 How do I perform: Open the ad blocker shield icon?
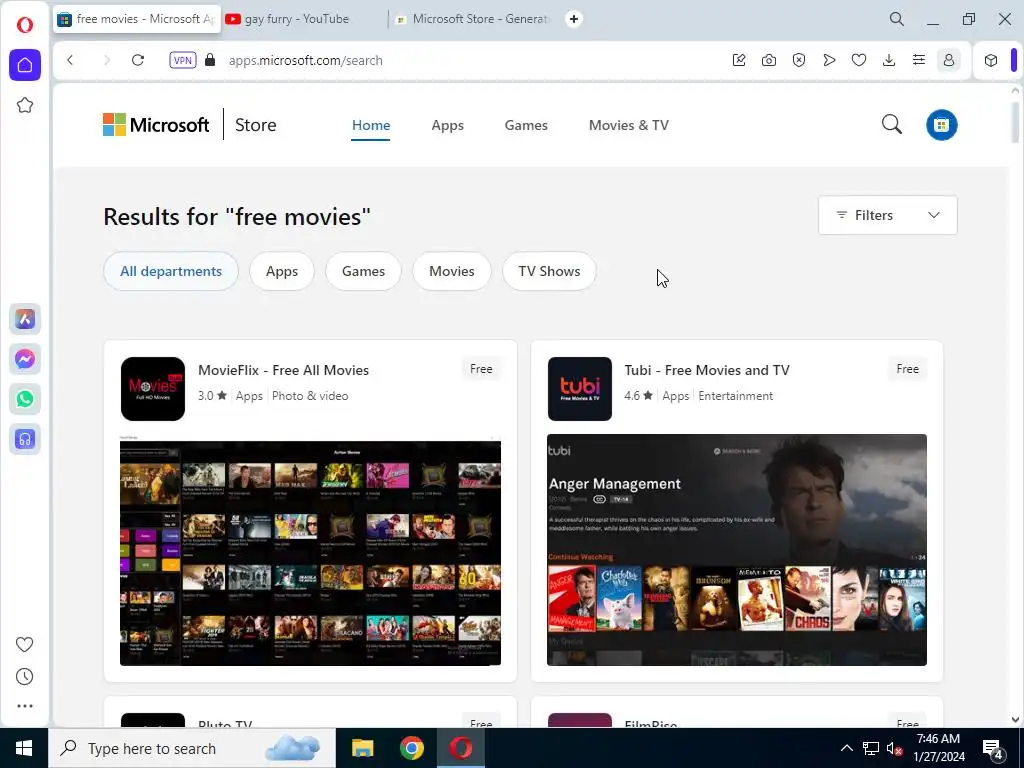tap(799, 60)
